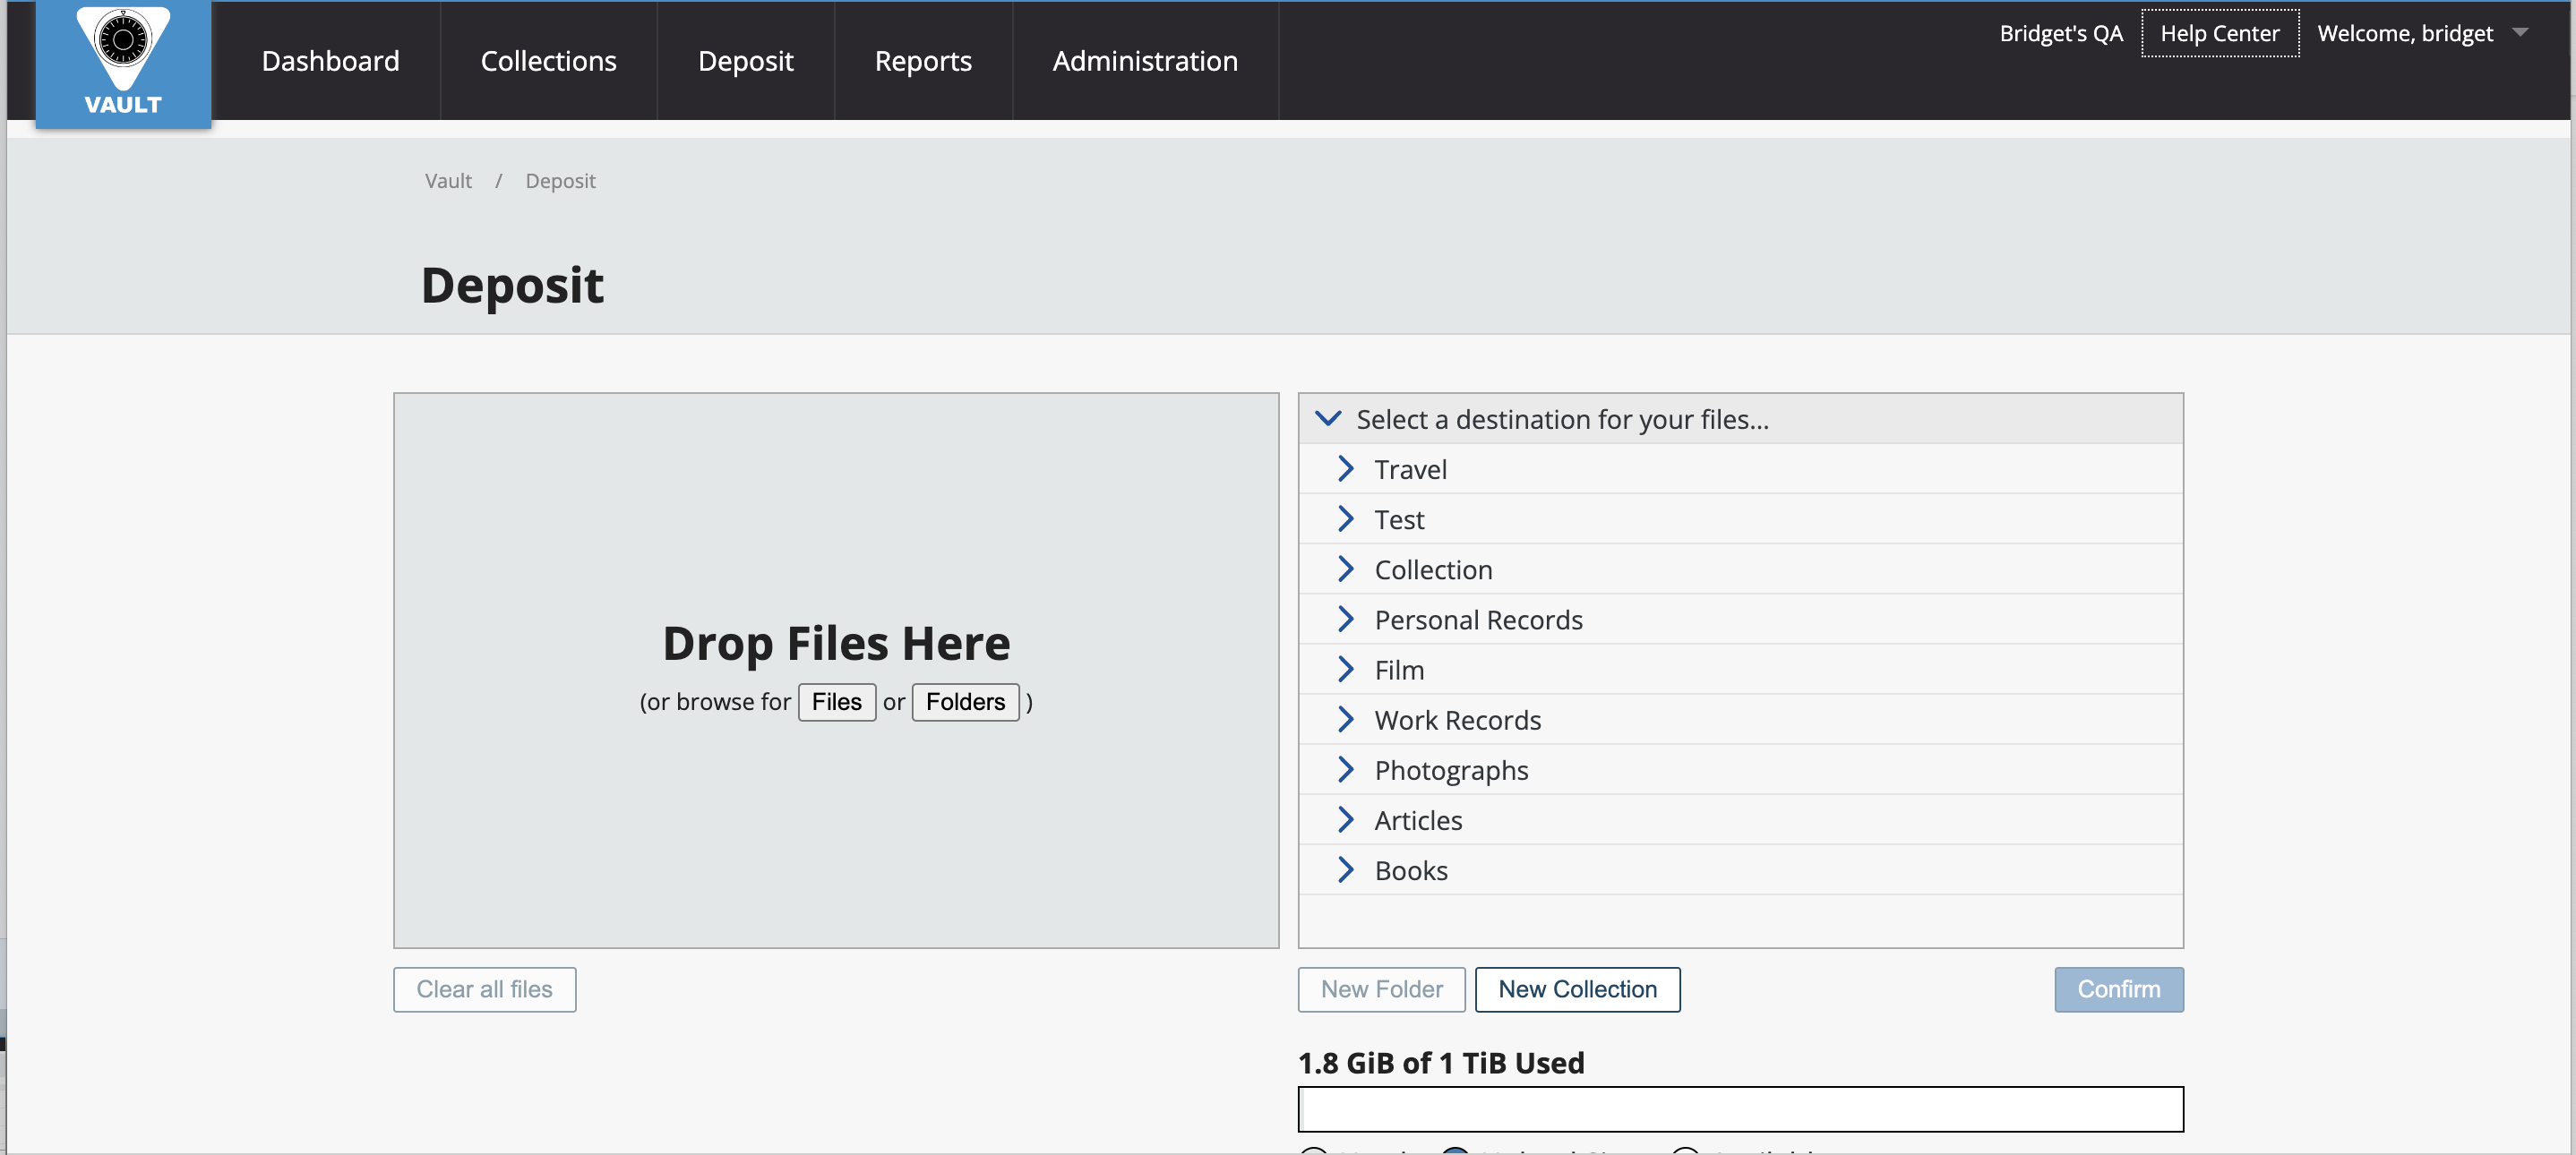This screenshot has width=2576, height=1155.
Task: Open the Welcome, bridget user dropdown
Action: coord(2520,33)
